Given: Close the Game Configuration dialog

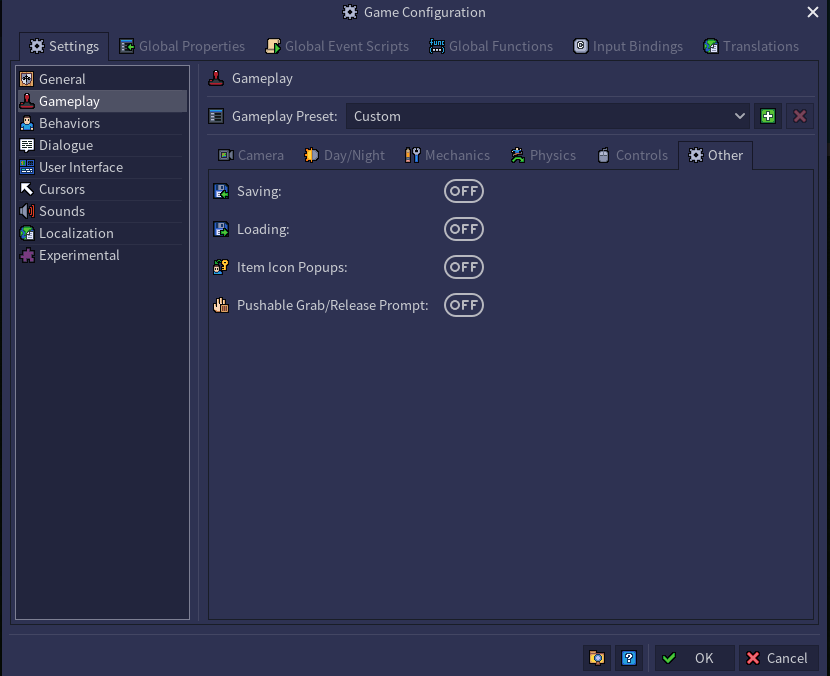Looking at the screenshot, I should coord(813,12).
